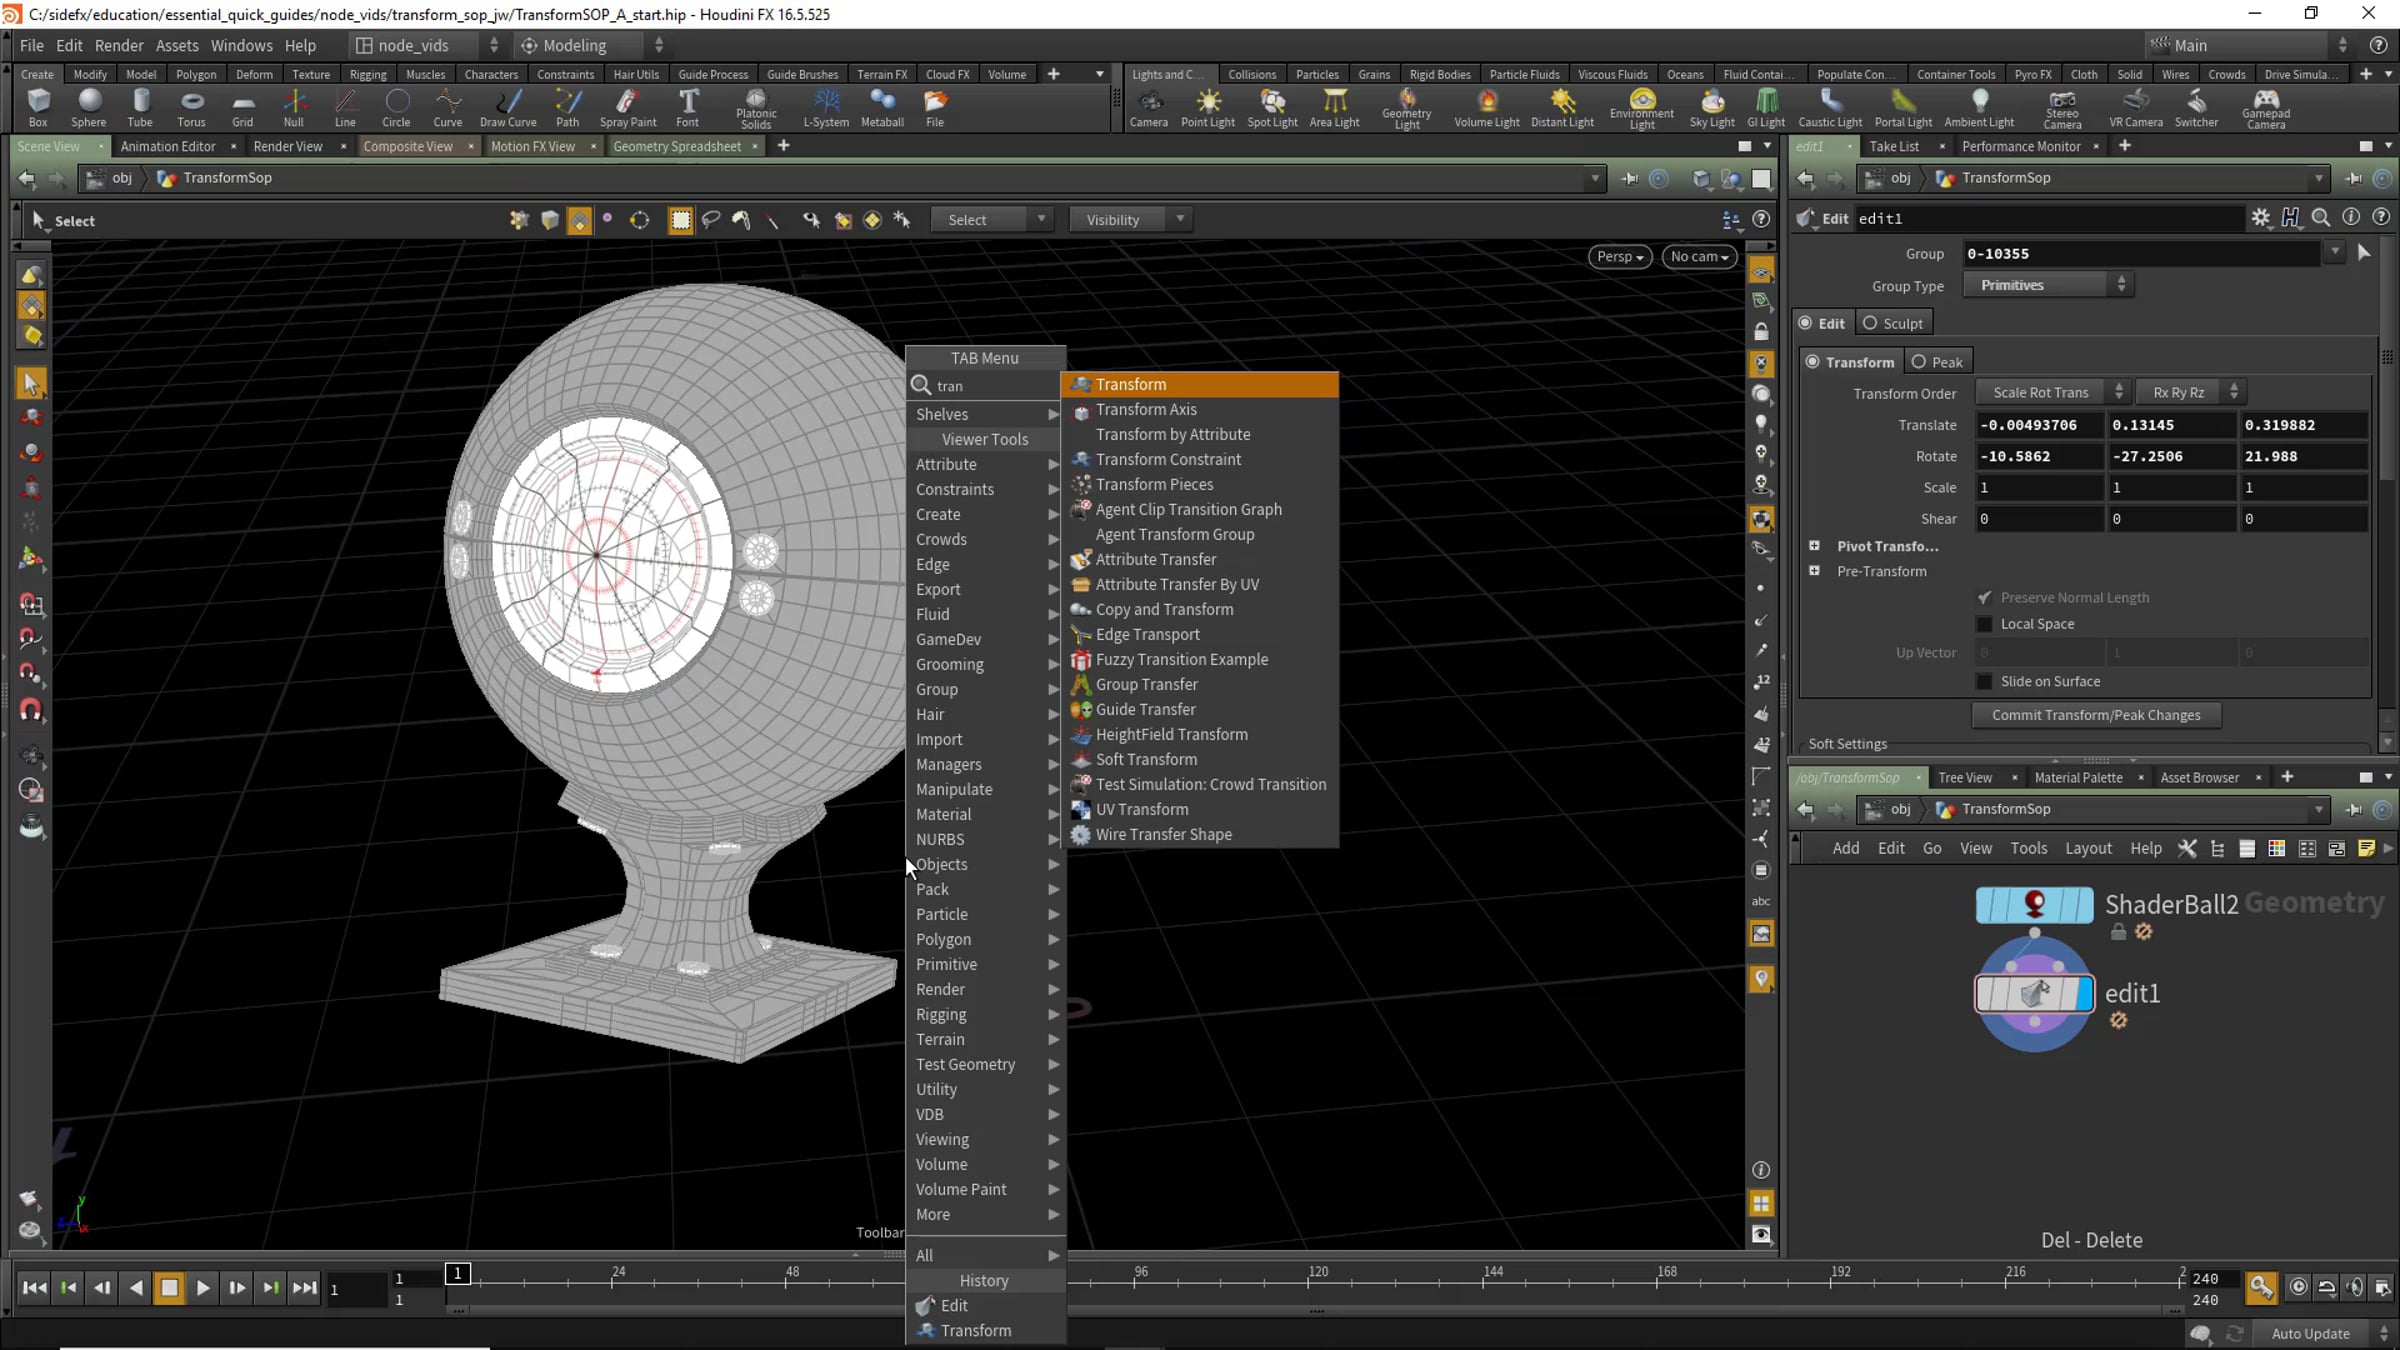Select the Edit radio option
The image size is (2400, 1350).
click(x=1821, y=323)
